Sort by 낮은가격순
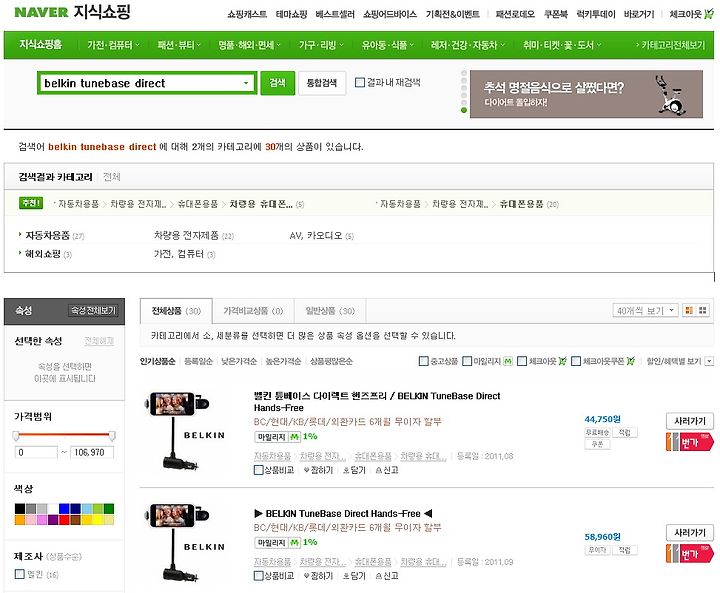The image size is (720, 593). (x=239, y=361)
